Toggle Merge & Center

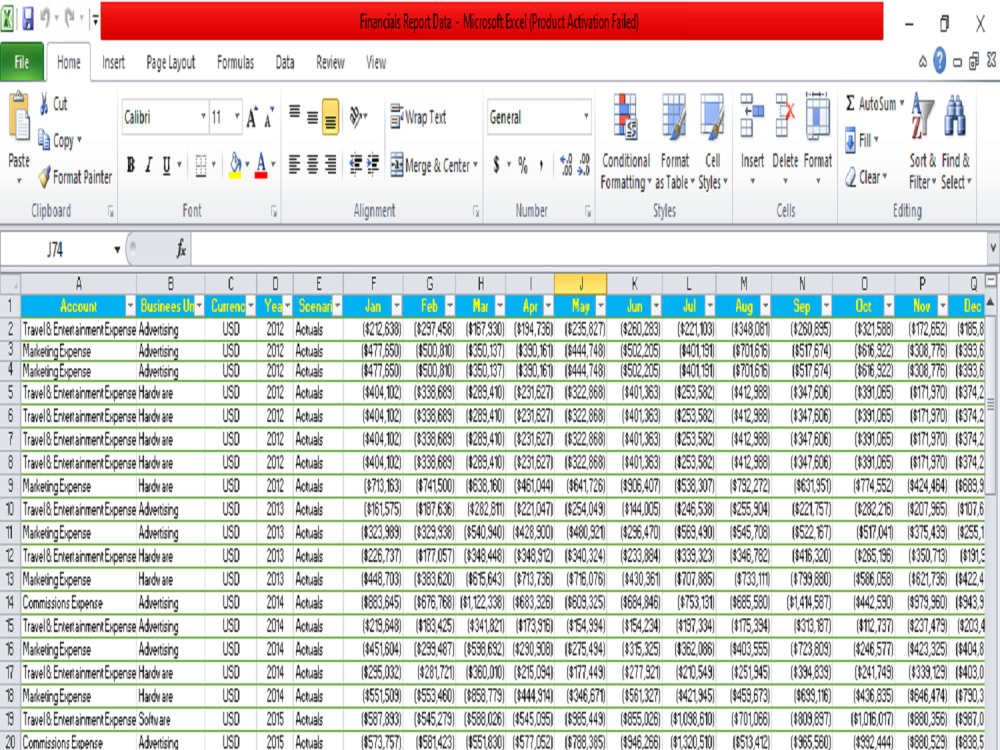430,165
